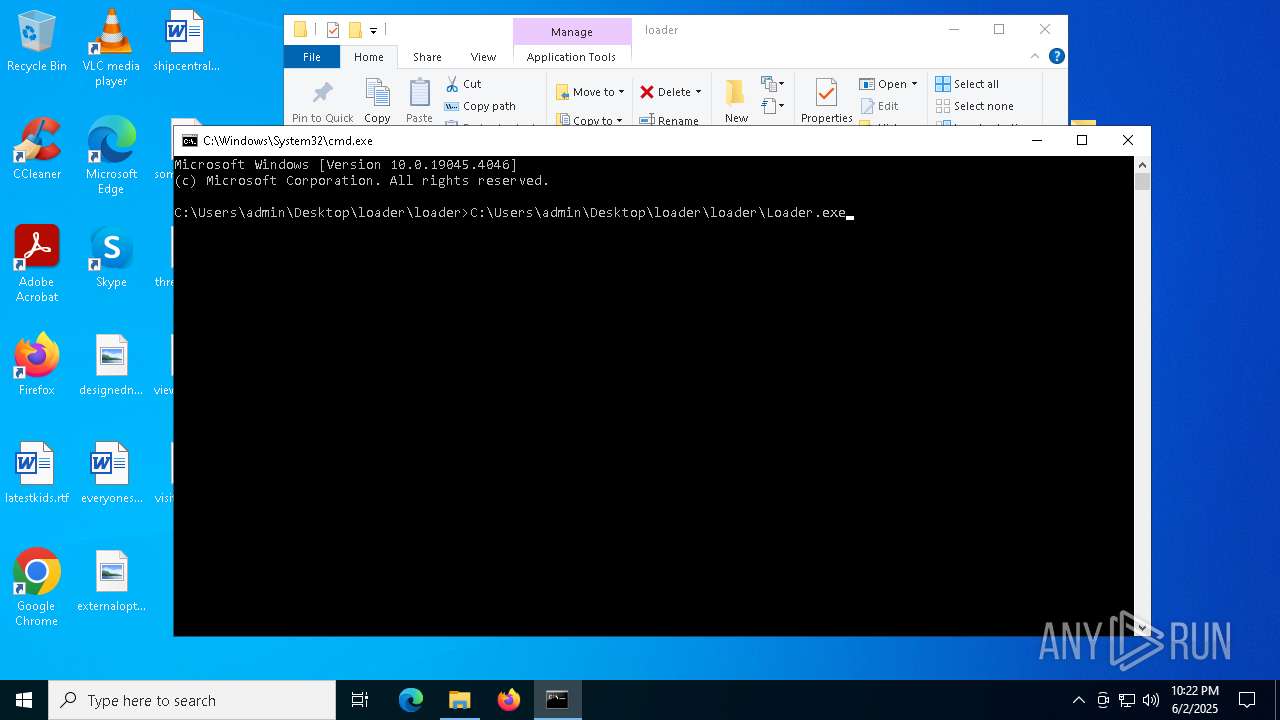Click the taskbar search box

(192, 700)
